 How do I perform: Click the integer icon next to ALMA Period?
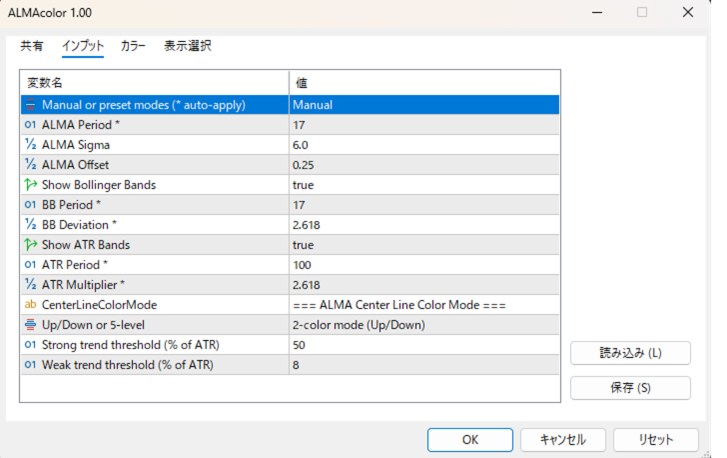click(x=31, y=125)
